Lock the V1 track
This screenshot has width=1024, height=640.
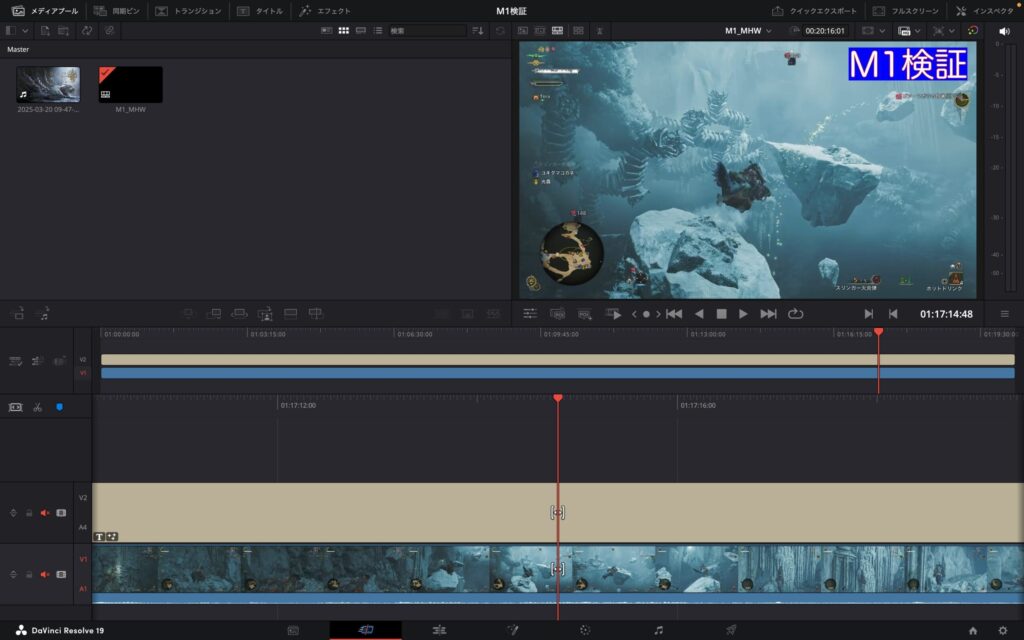(29, 575)
